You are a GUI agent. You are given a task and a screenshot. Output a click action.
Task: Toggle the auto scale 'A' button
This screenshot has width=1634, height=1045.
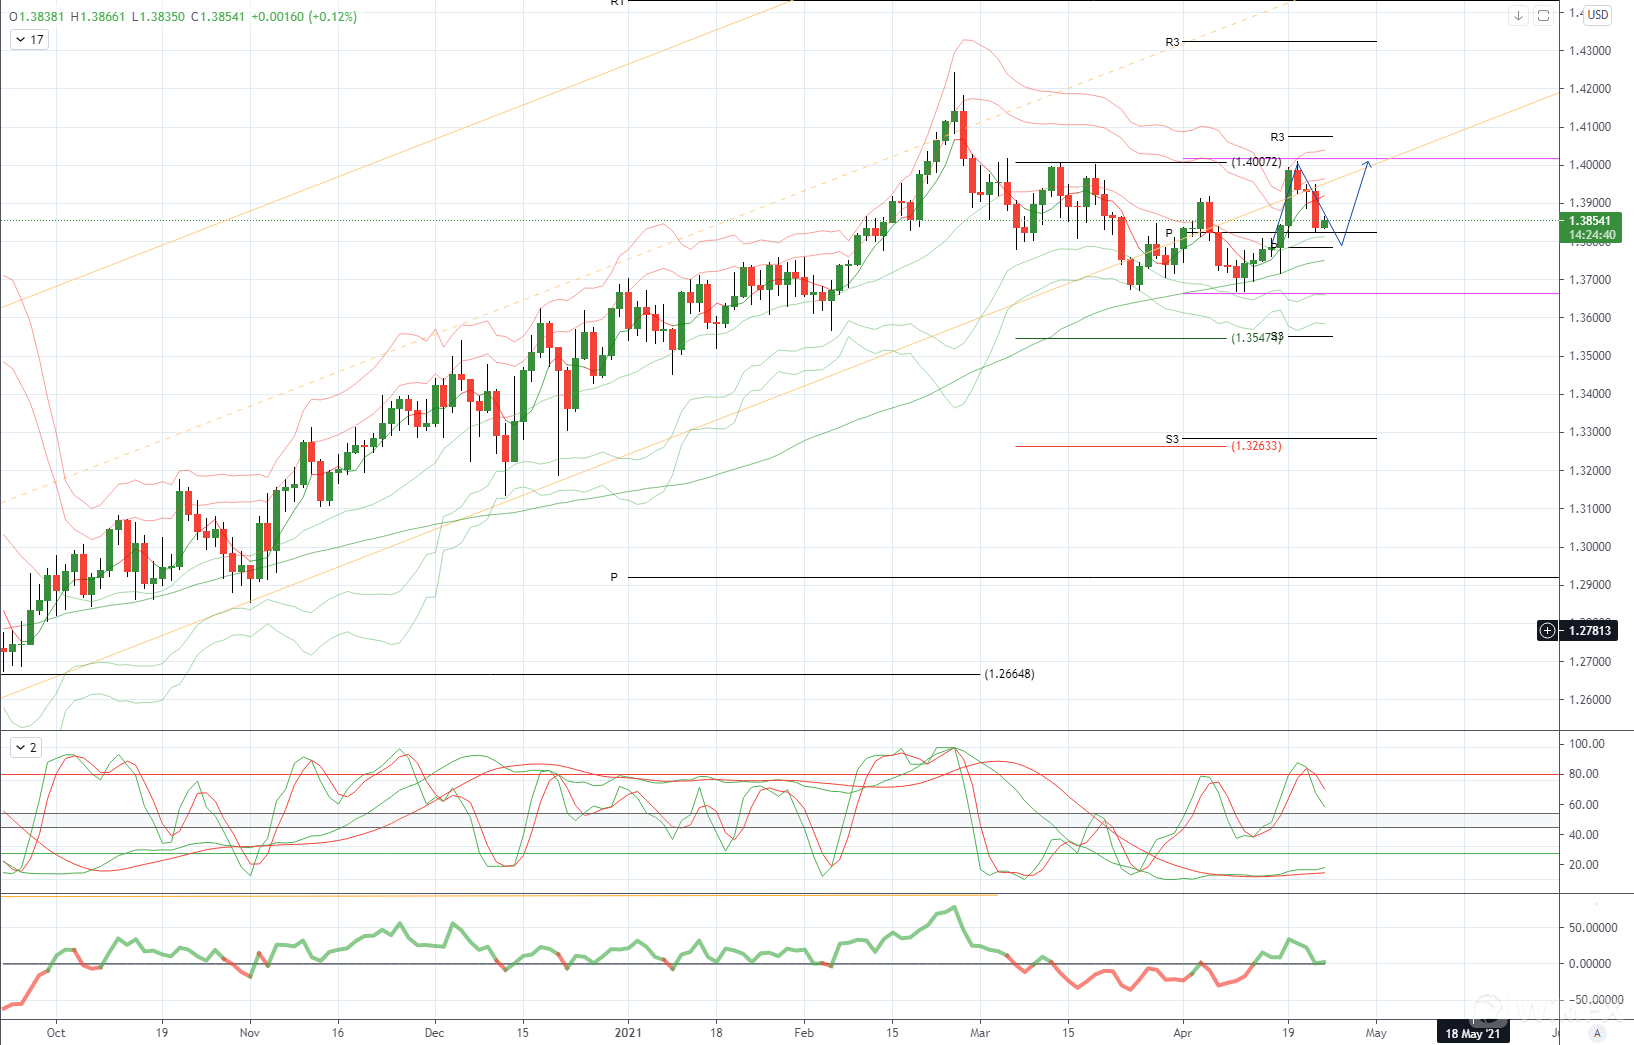click(1597, 1033)
